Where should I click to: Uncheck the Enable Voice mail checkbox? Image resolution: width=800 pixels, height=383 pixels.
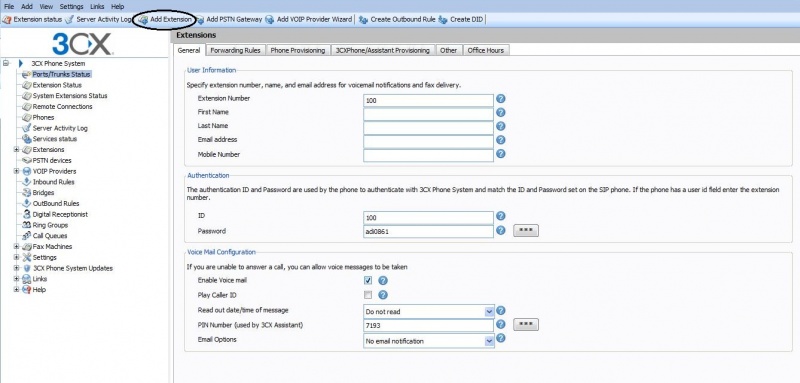tap(368, 280)
